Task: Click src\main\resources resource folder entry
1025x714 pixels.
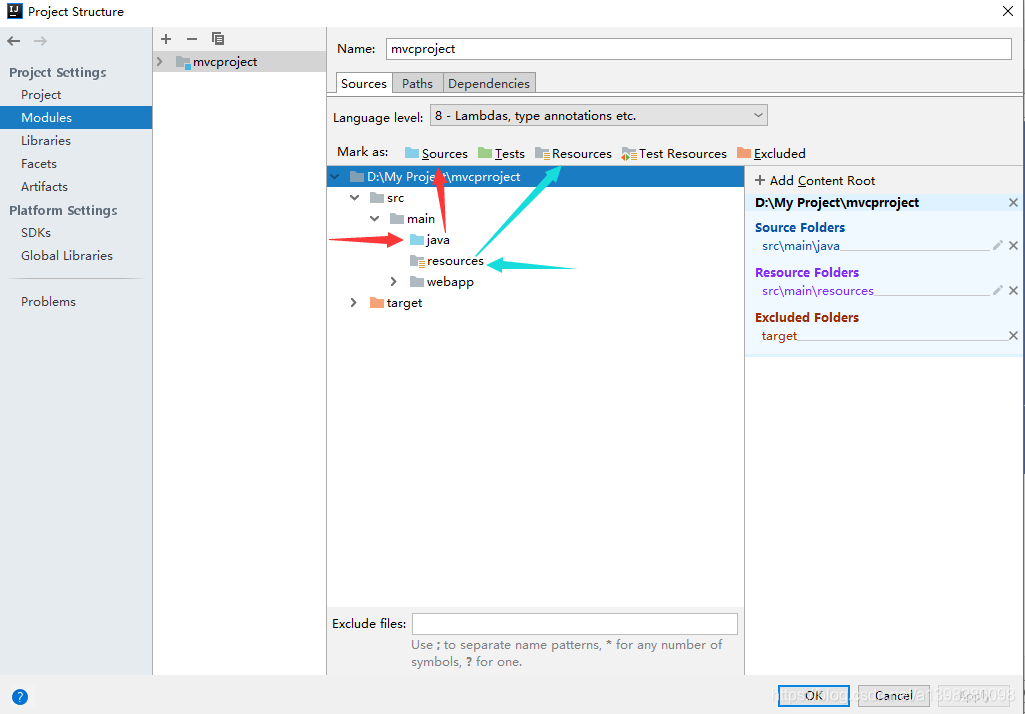Action: (x=818, y=291)
